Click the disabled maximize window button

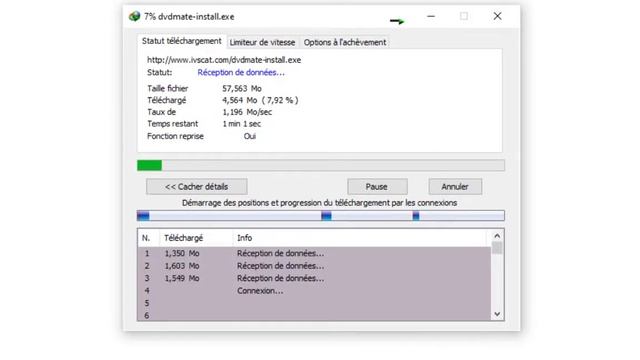(x=464, y=16)
